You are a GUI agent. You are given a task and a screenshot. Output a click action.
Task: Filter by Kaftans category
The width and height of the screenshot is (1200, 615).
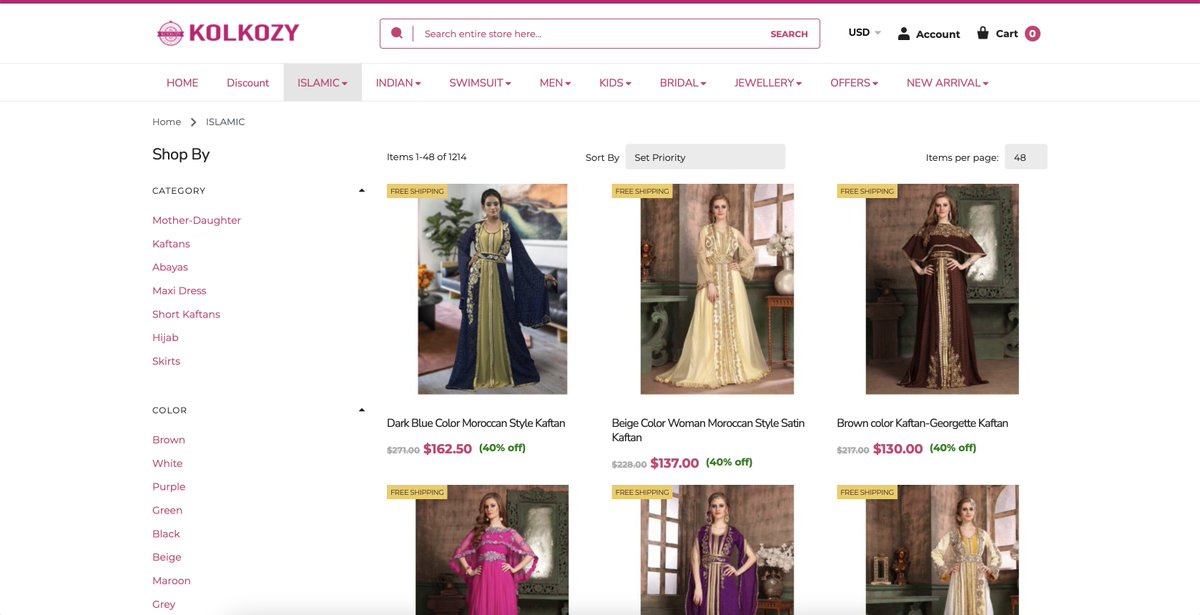pos(171,244)
